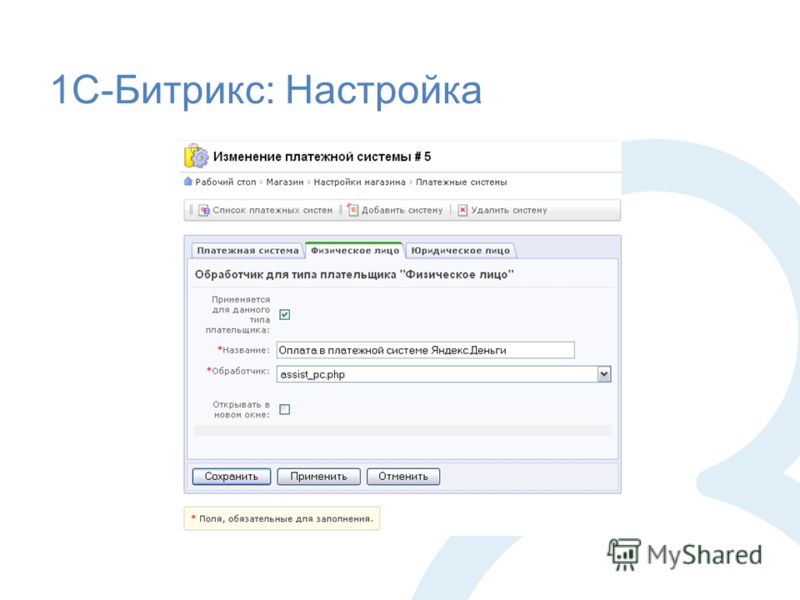Click Удалить систему toolbar link
Viewport: 800px width, 600px height.
coord(509,210)
